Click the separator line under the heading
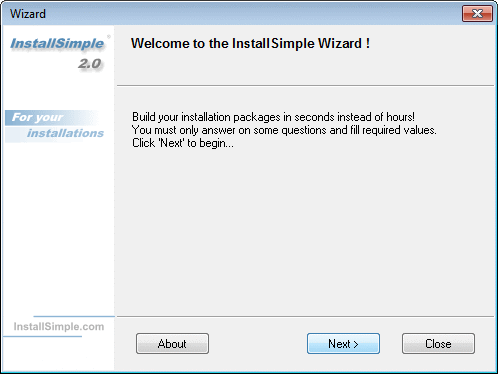498x374 pixels. tap(305, 86)
